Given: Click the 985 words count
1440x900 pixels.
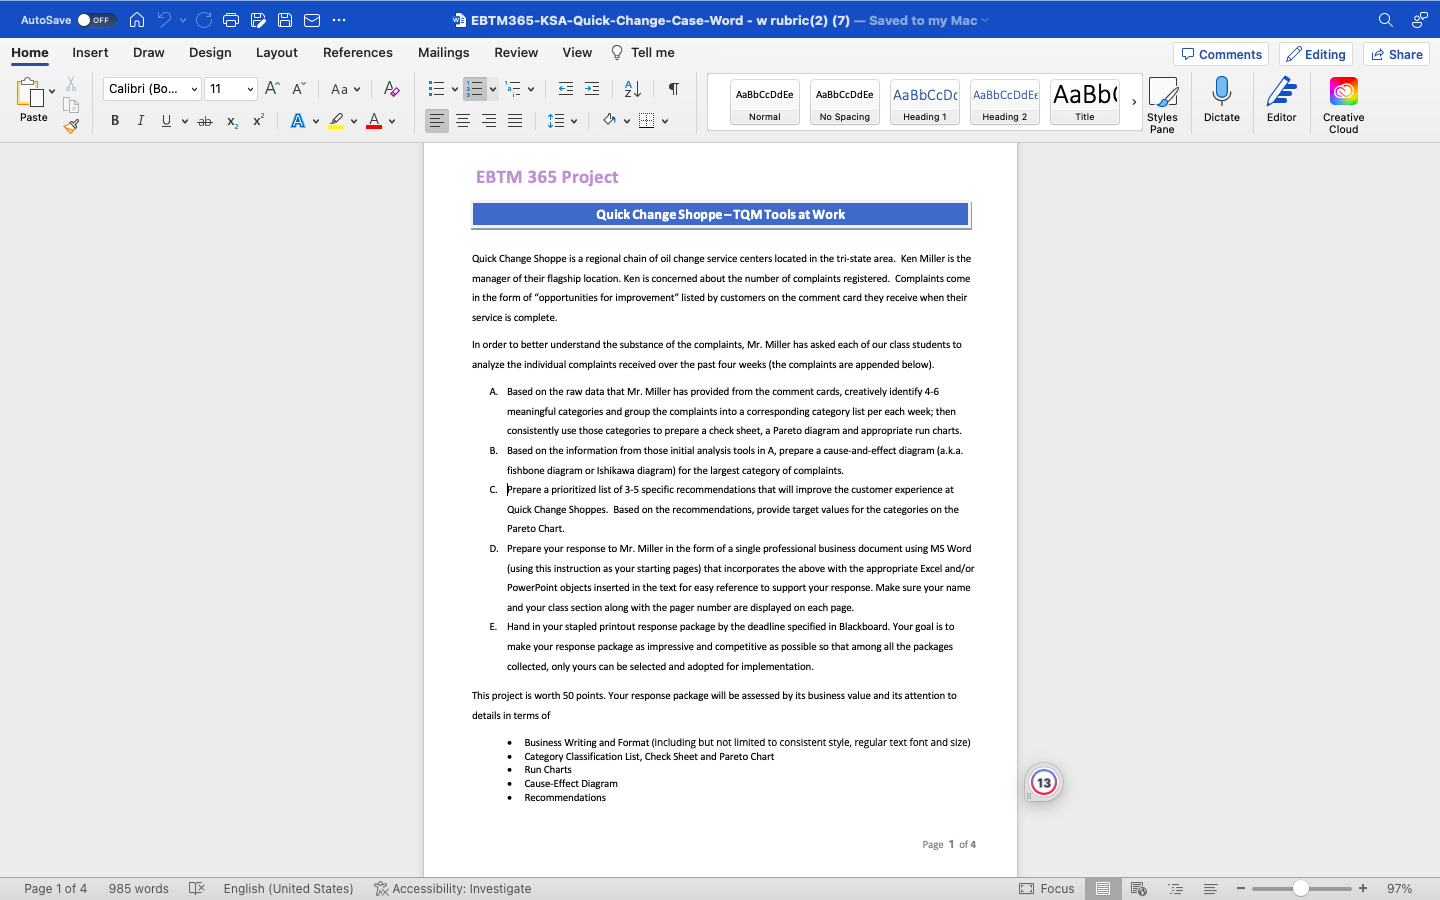Looking at the screenshot, I should click(139, 888).
